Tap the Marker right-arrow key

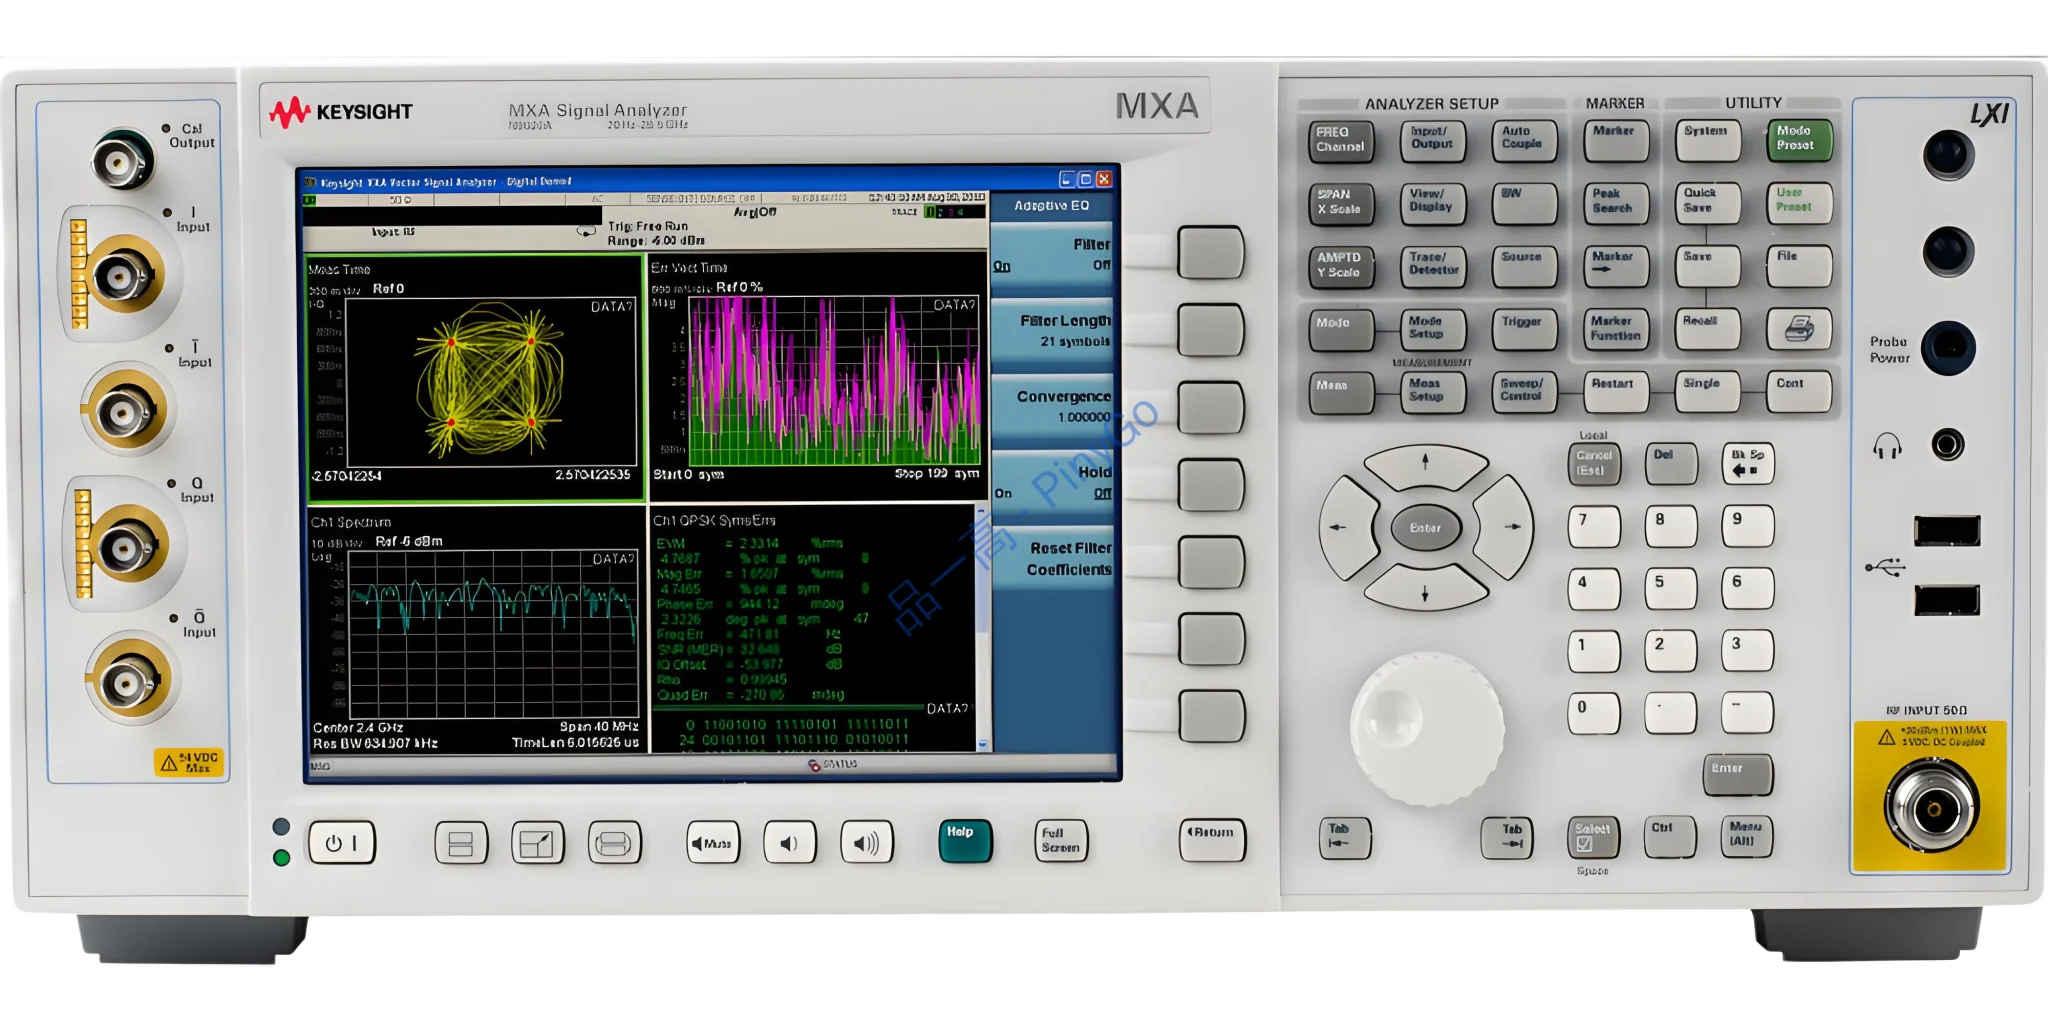click(x=1616, y=266)
